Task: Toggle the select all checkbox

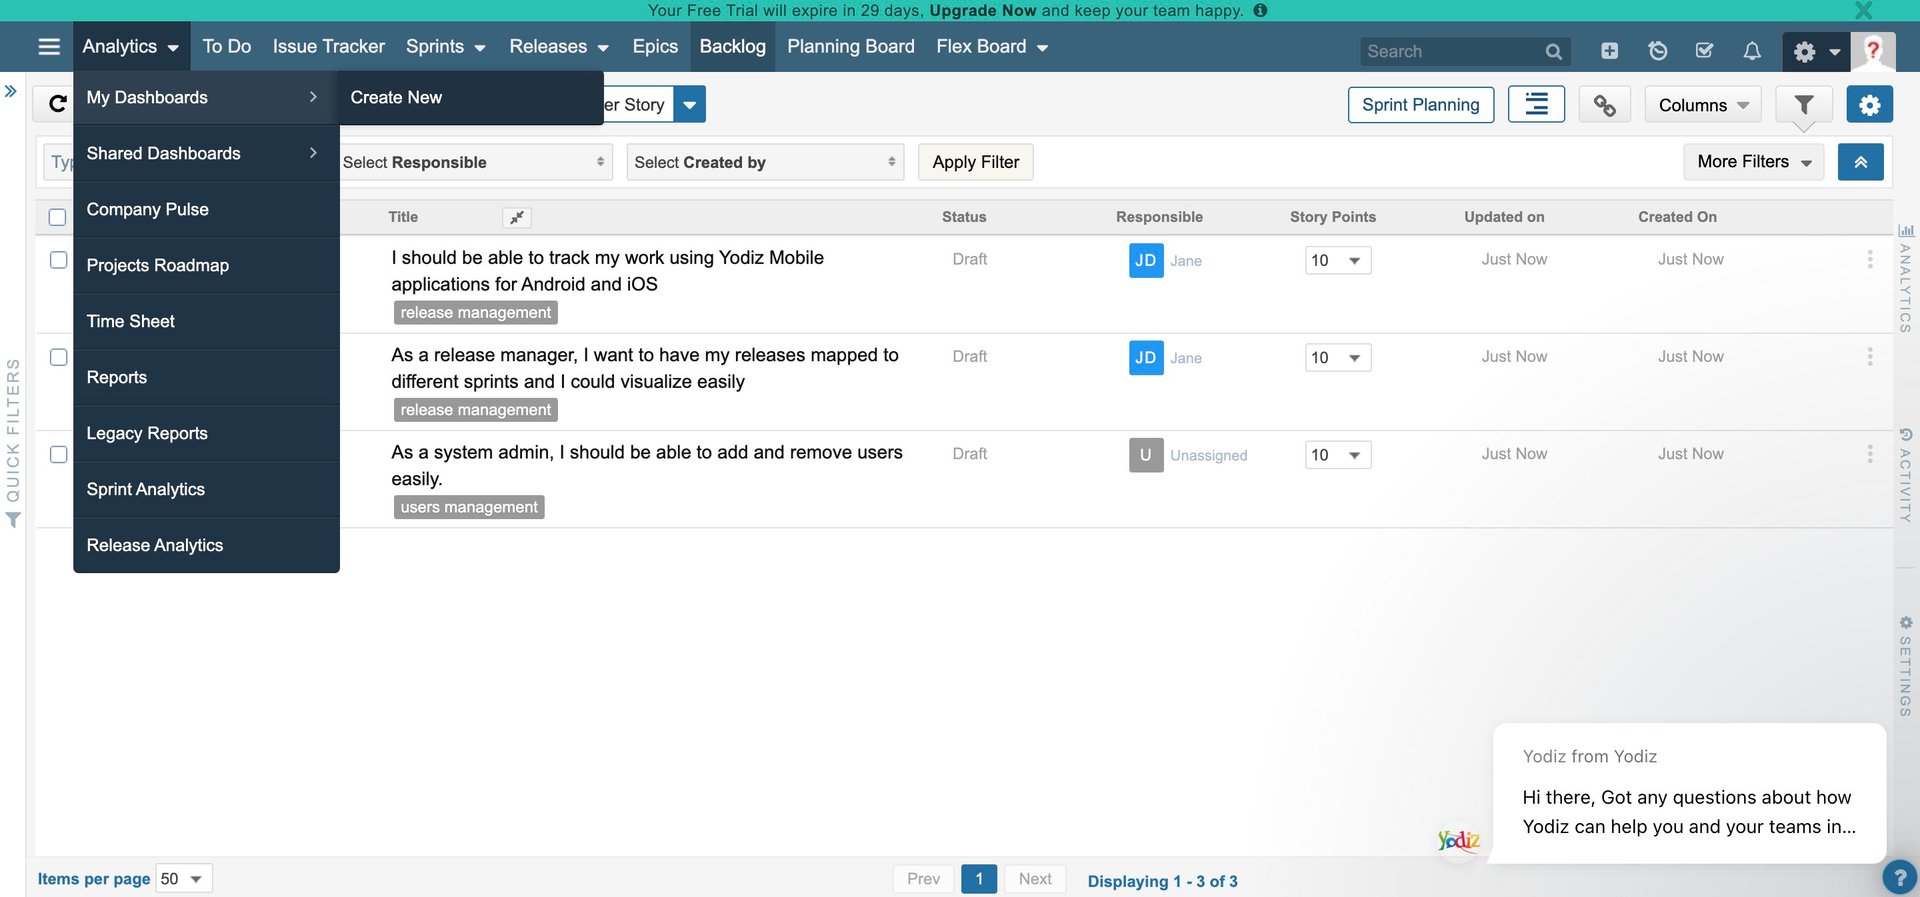Action: tap(57, 217)
